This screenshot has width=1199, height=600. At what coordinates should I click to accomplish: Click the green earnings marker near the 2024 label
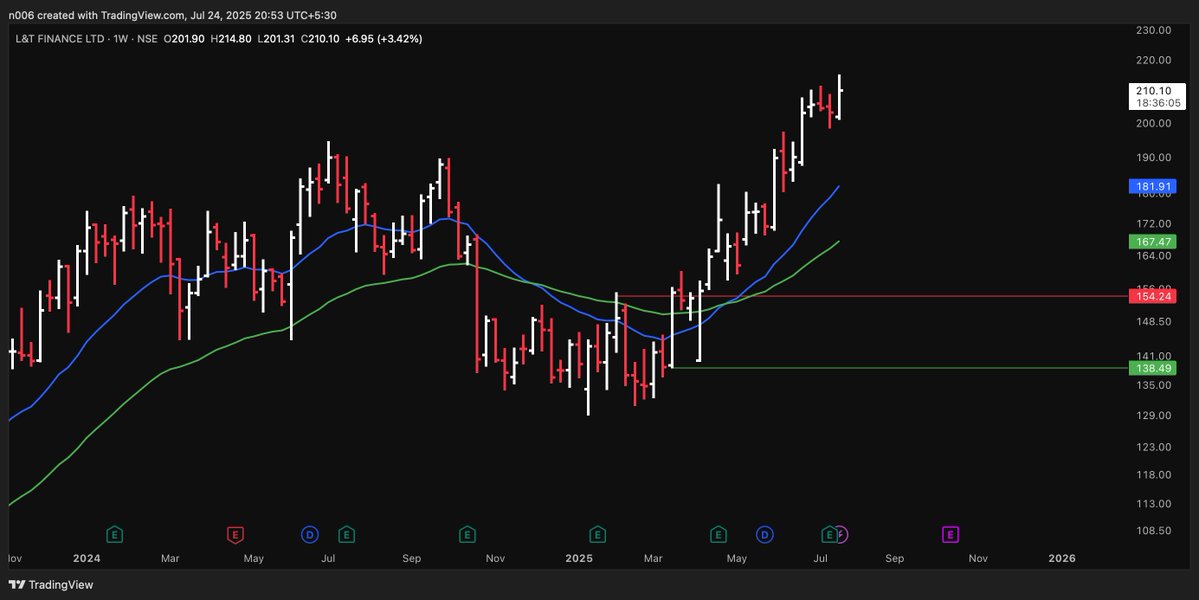click(x=115, y=534)
